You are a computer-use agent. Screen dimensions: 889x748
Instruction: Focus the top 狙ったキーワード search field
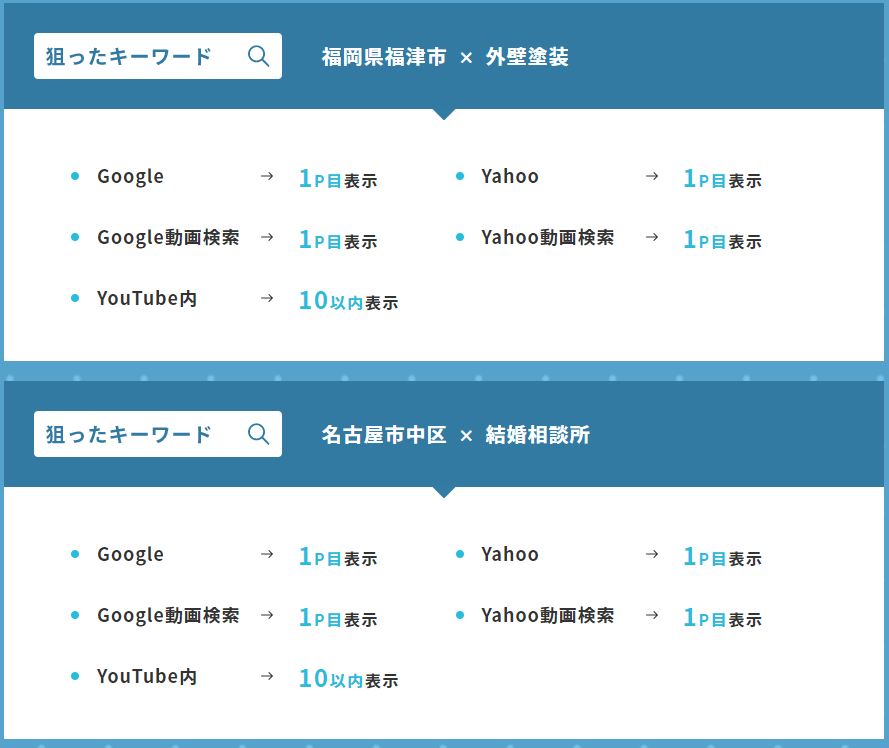tap(158, 56)
